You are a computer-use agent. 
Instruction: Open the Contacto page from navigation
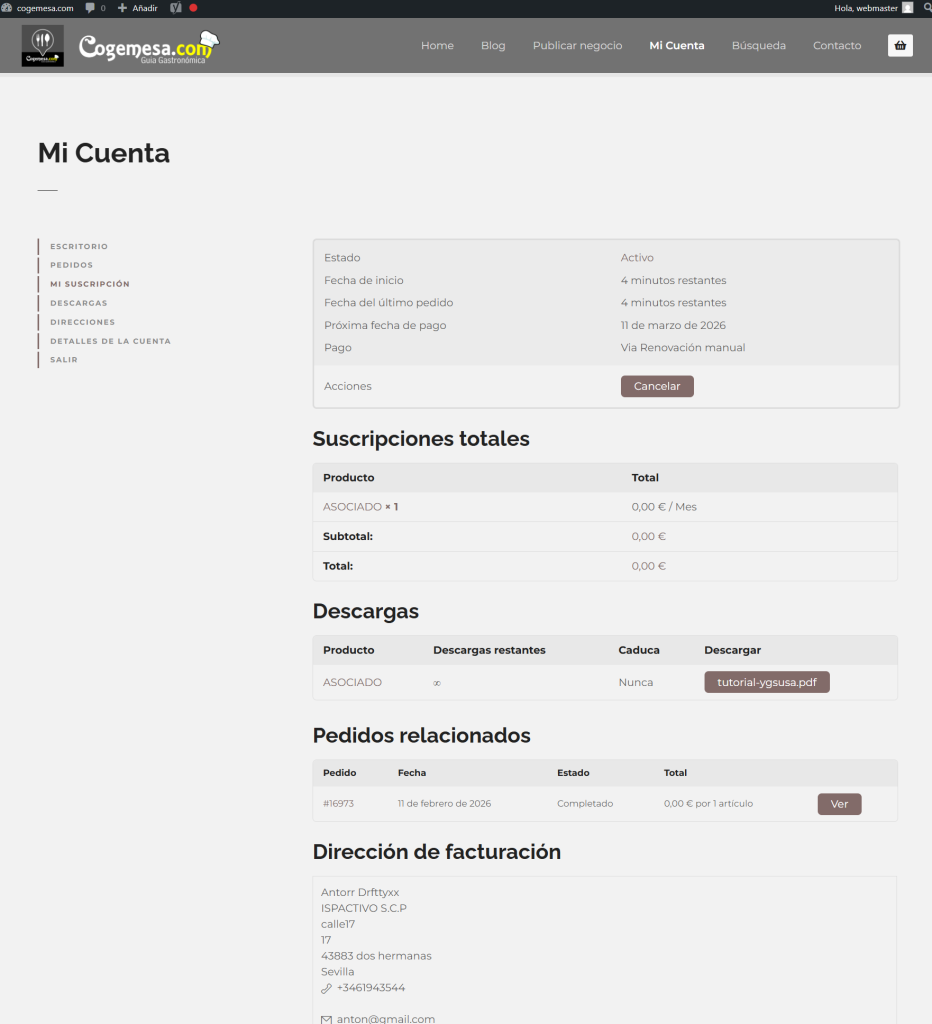point(837,46)
